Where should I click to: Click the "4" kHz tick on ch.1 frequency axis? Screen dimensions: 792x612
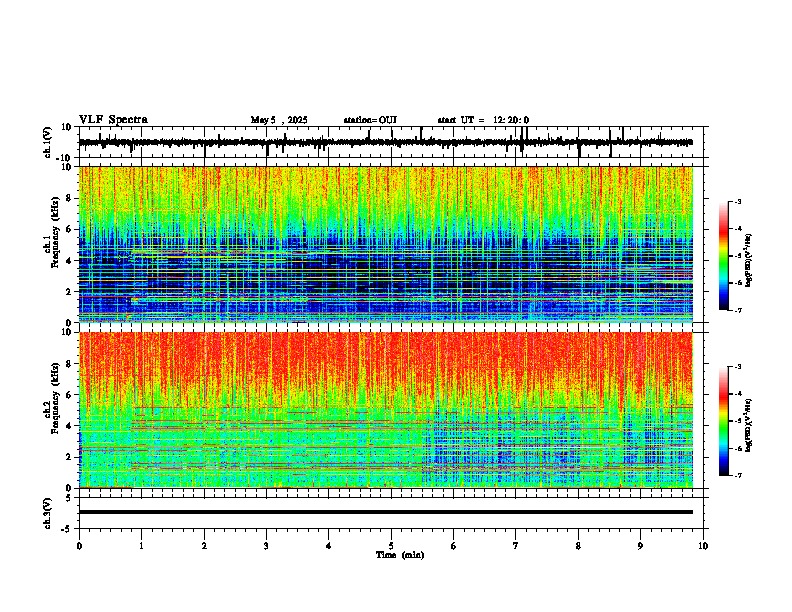click(69, 261)
